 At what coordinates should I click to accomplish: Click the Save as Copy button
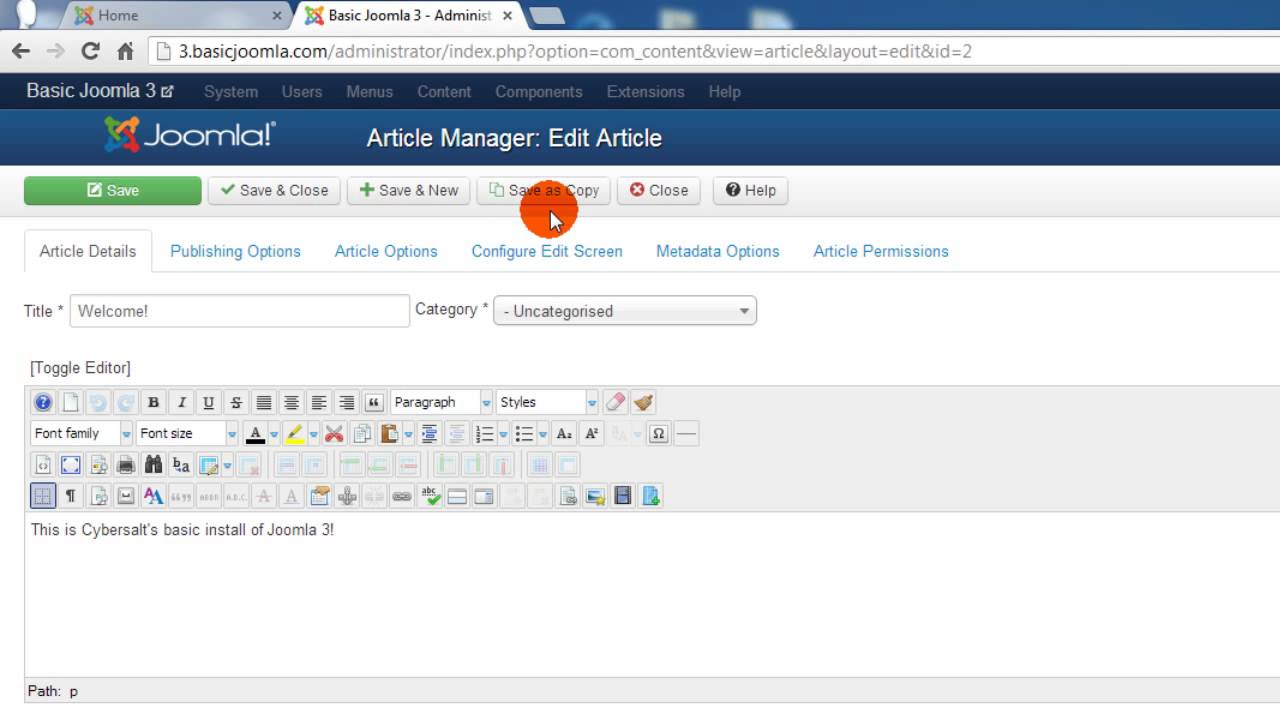coord(544,190)
